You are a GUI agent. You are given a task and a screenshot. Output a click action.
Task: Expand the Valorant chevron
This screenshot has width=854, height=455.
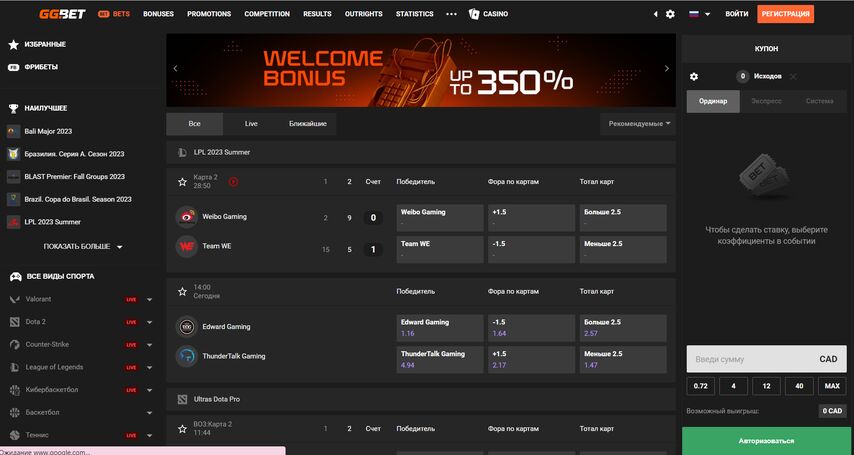pyautogui.click(x=149, y=300)
